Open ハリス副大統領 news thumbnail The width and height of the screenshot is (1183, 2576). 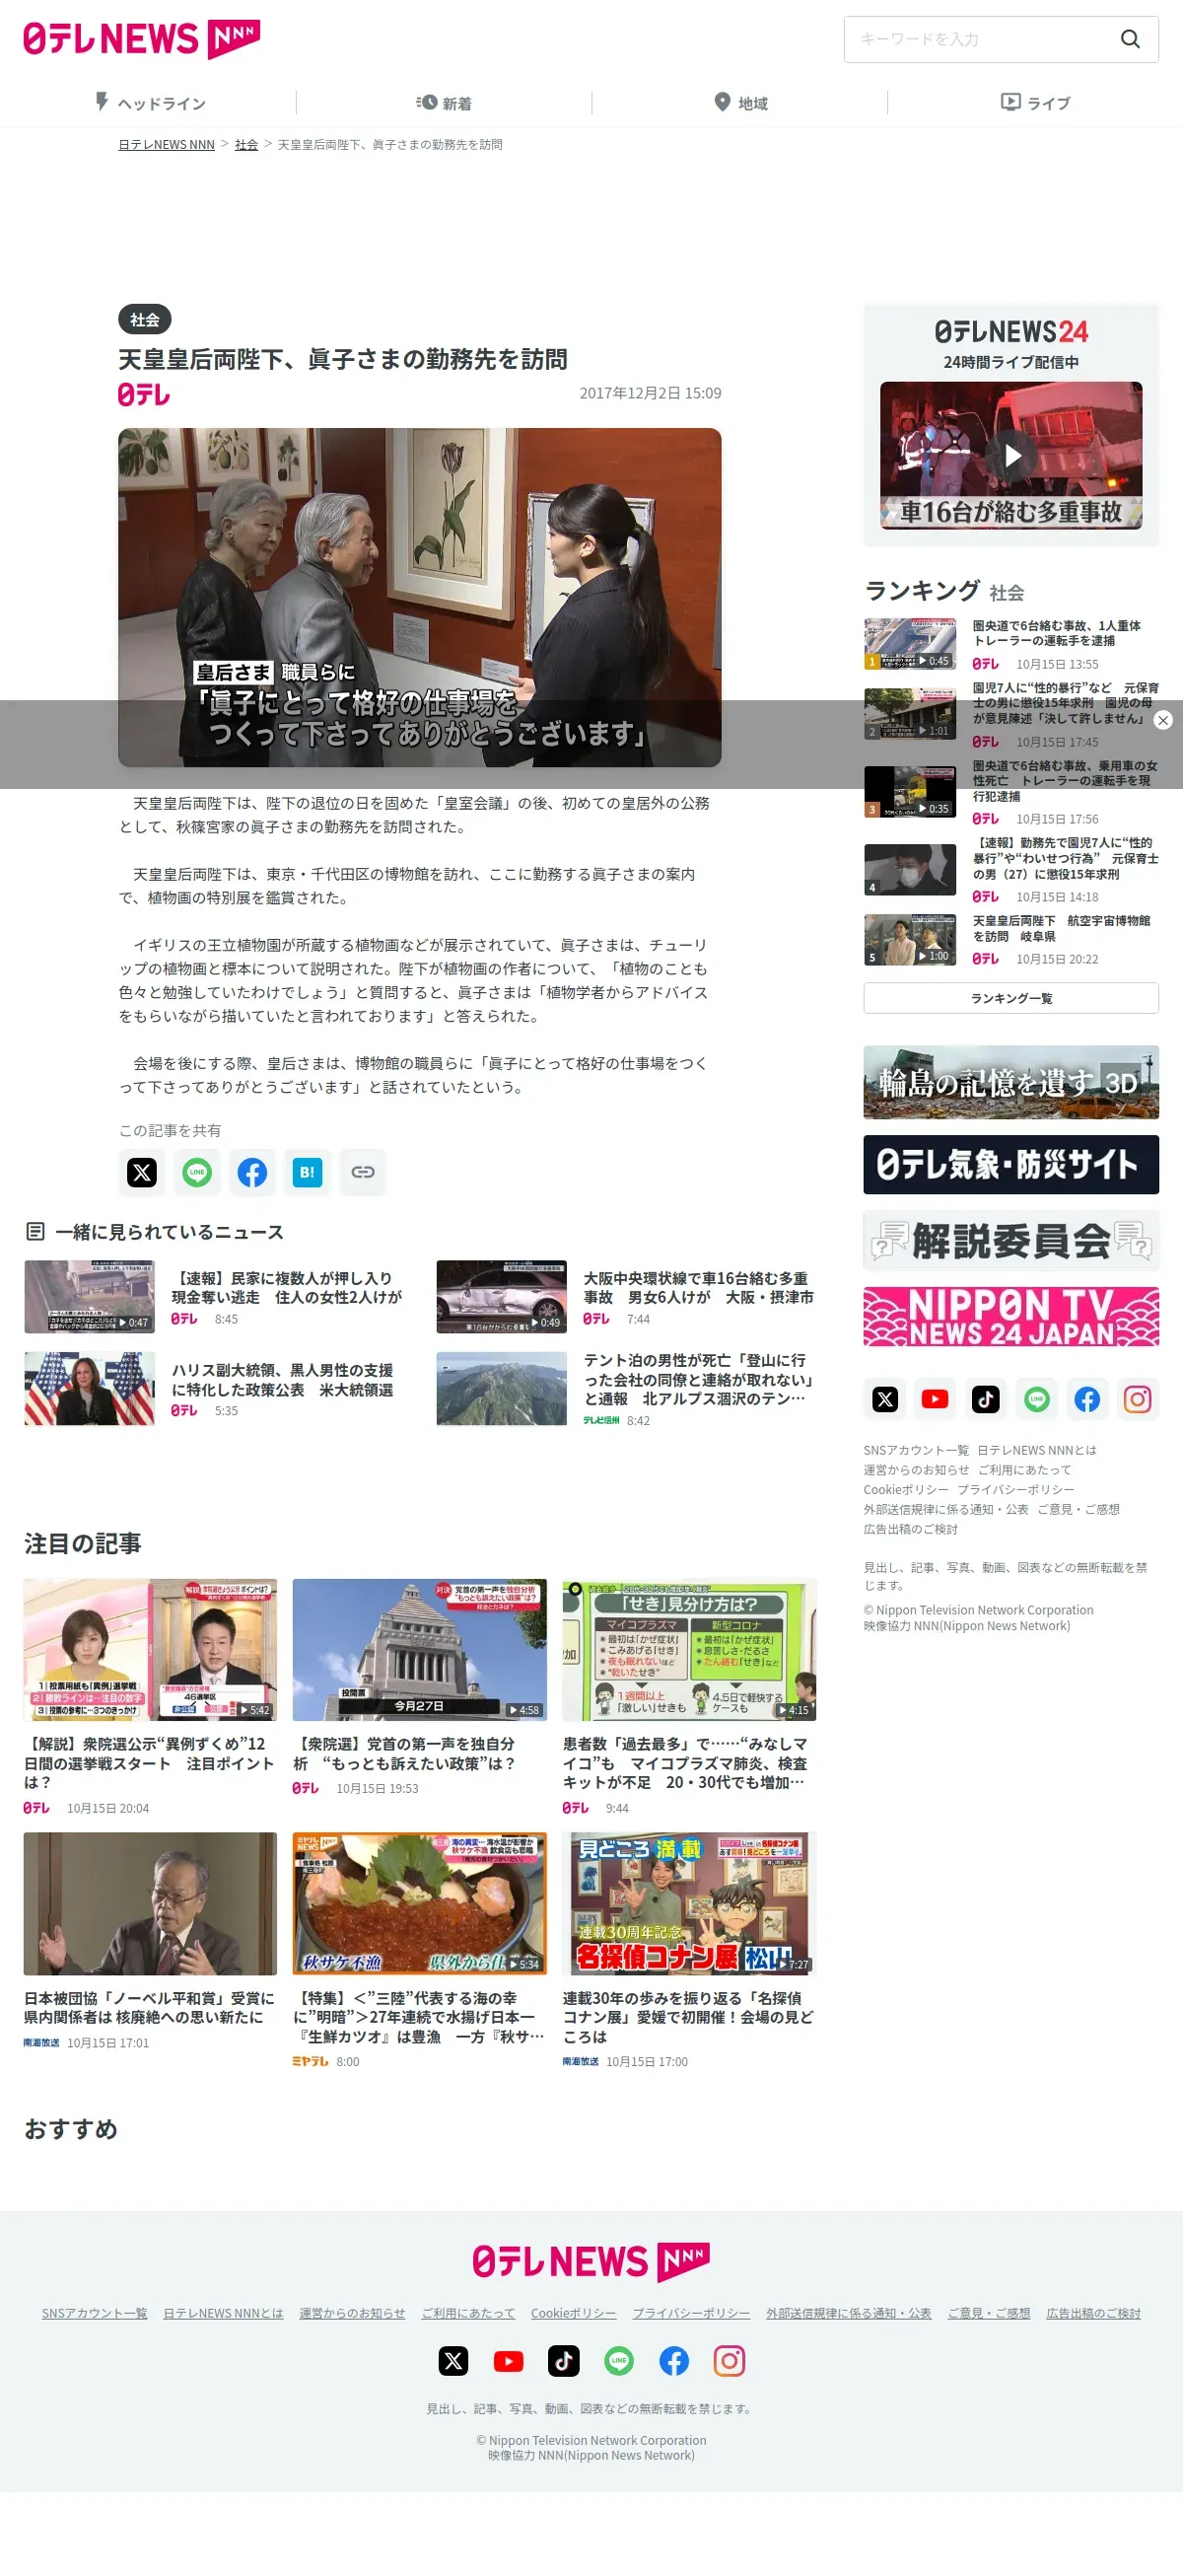[90, 1388]
